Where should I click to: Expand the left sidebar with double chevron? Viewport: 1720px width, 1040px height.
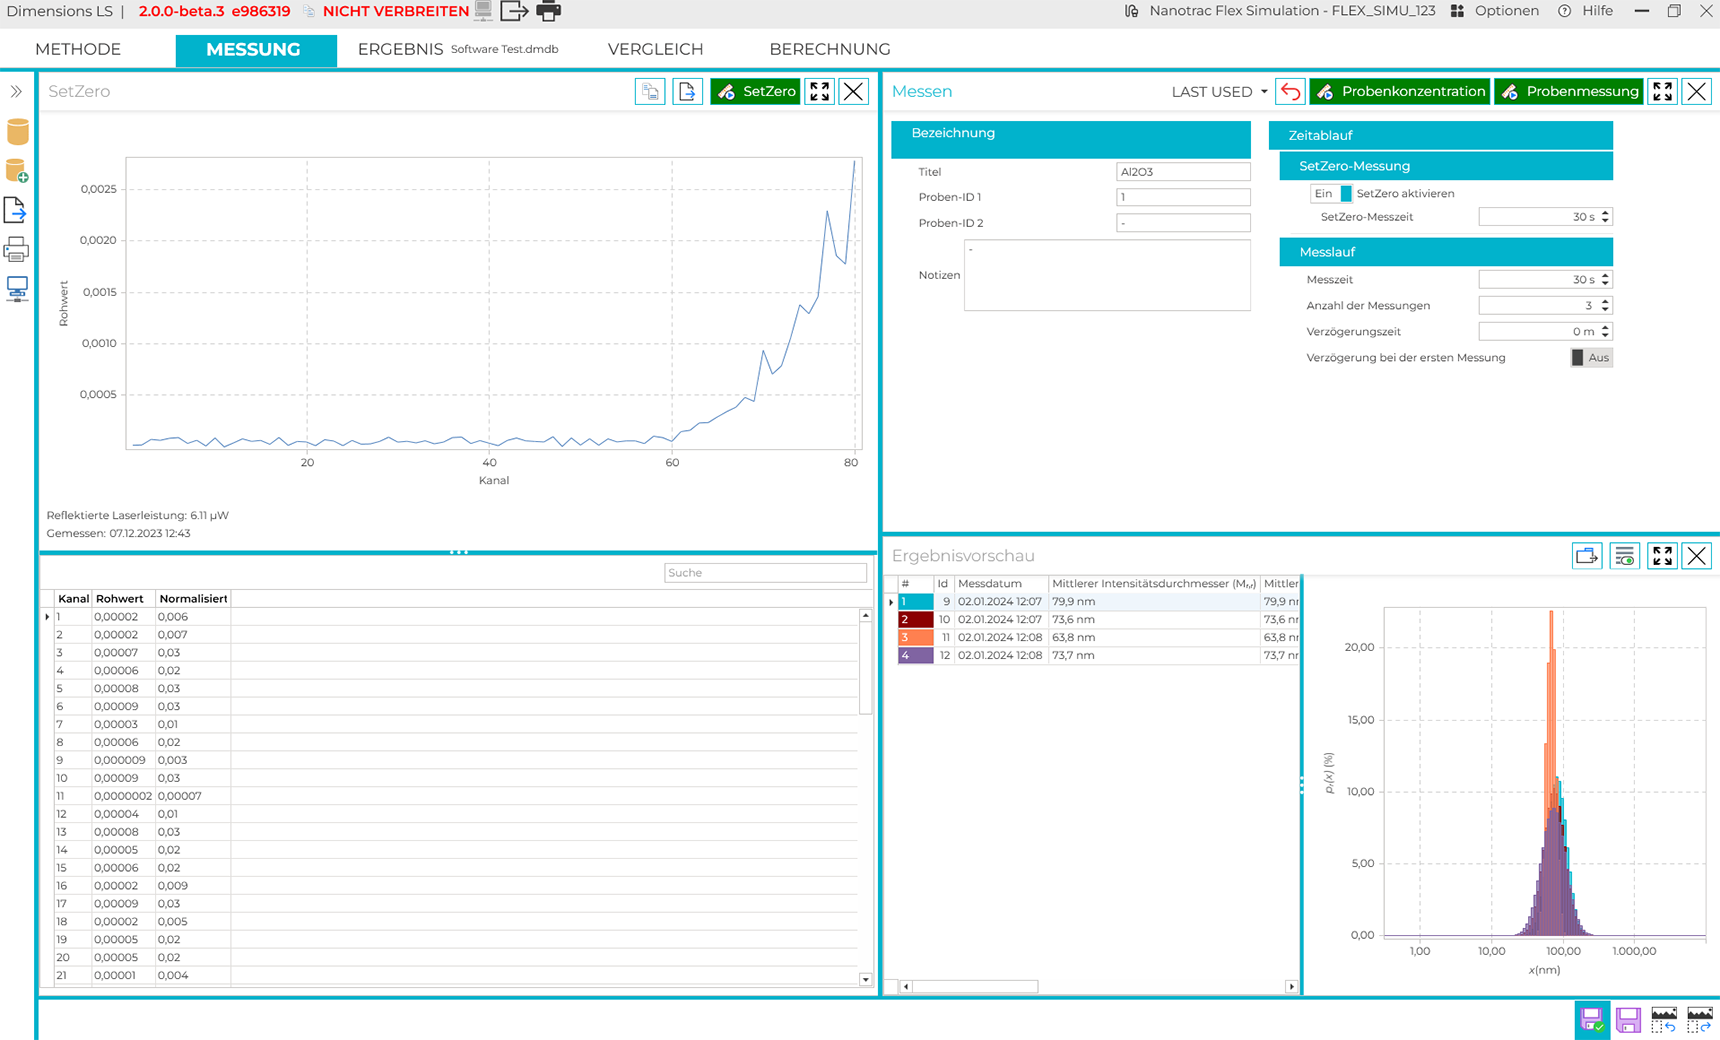pos(16,92)
